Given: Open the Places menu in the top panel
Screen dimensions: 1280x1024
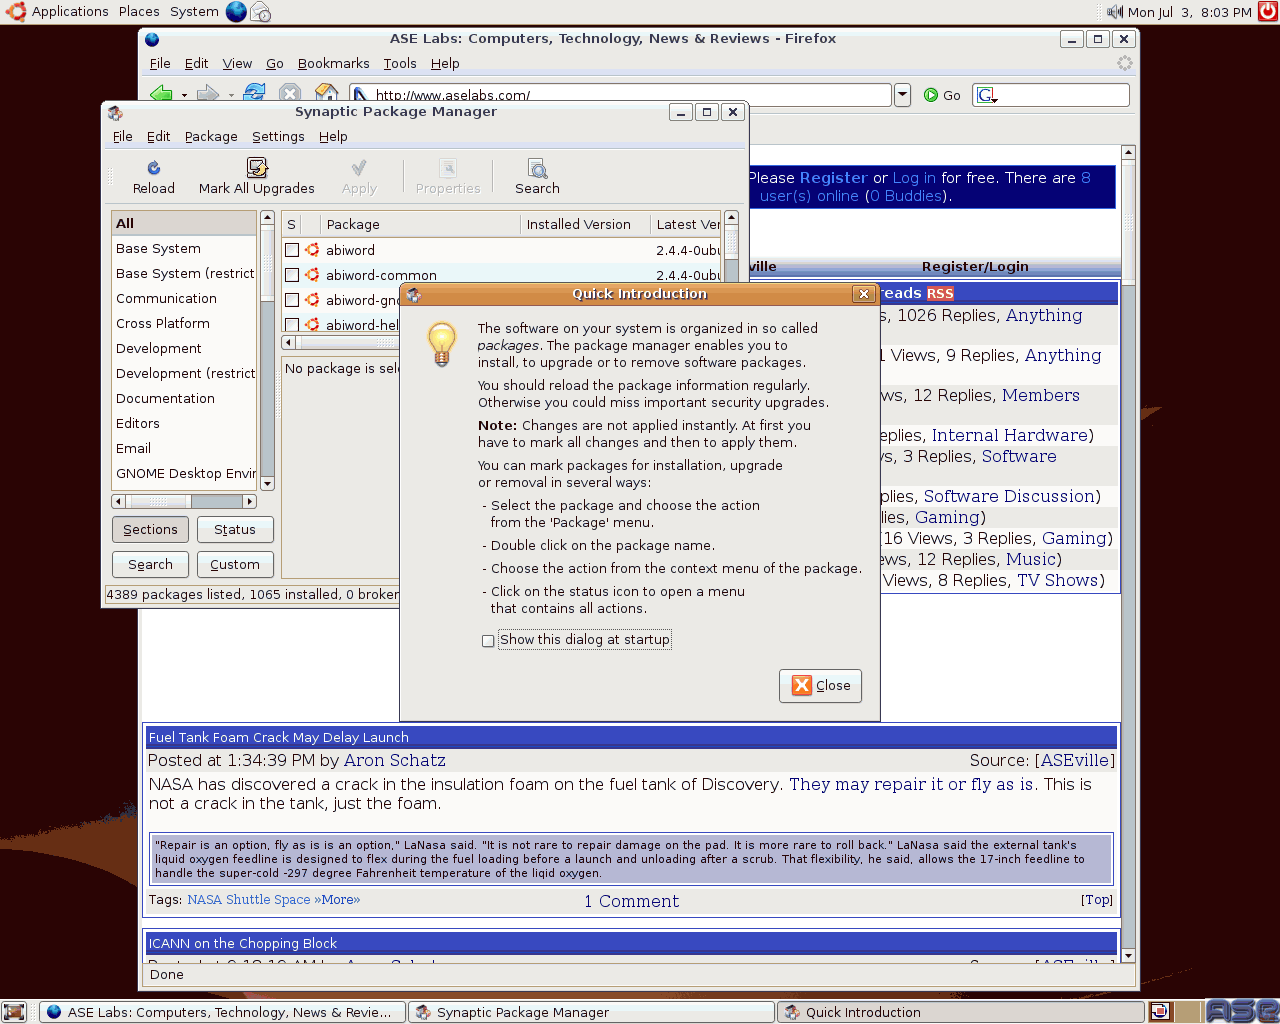Looking at the screenshot, I should pos(139,12).
